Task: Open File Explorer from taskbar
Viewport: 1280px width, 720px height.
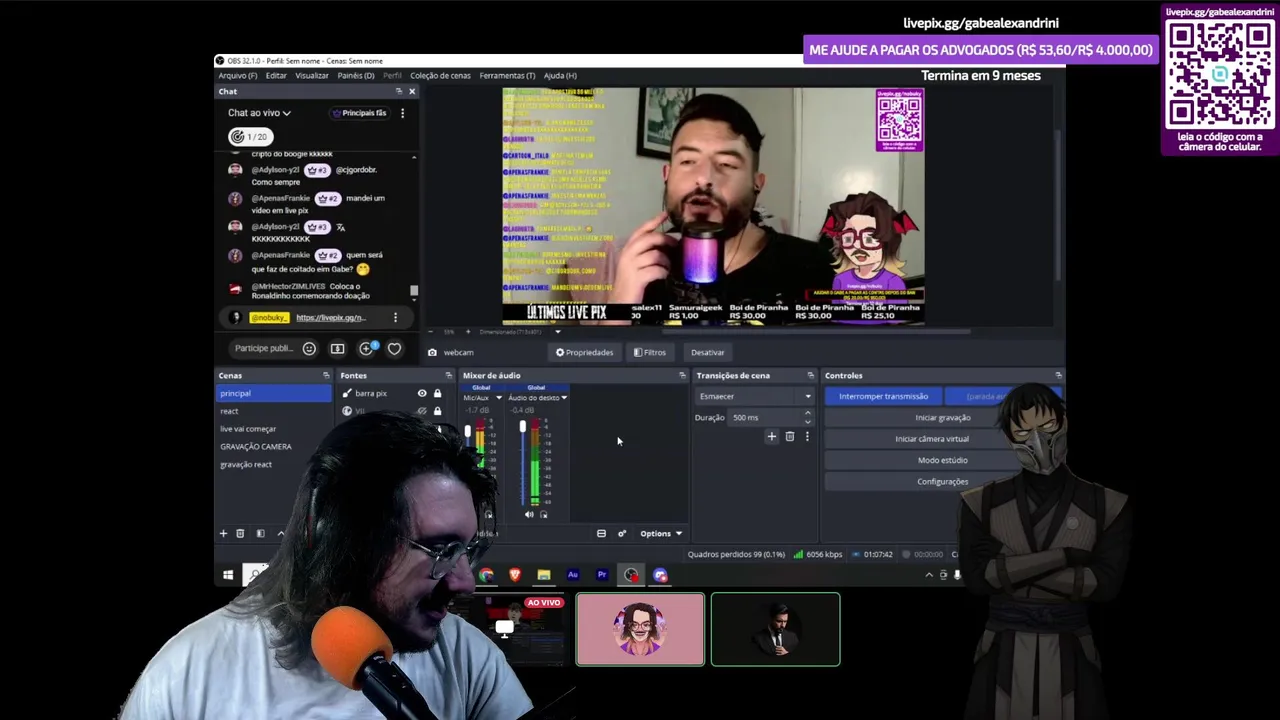Action: click(x=544, y=575)
